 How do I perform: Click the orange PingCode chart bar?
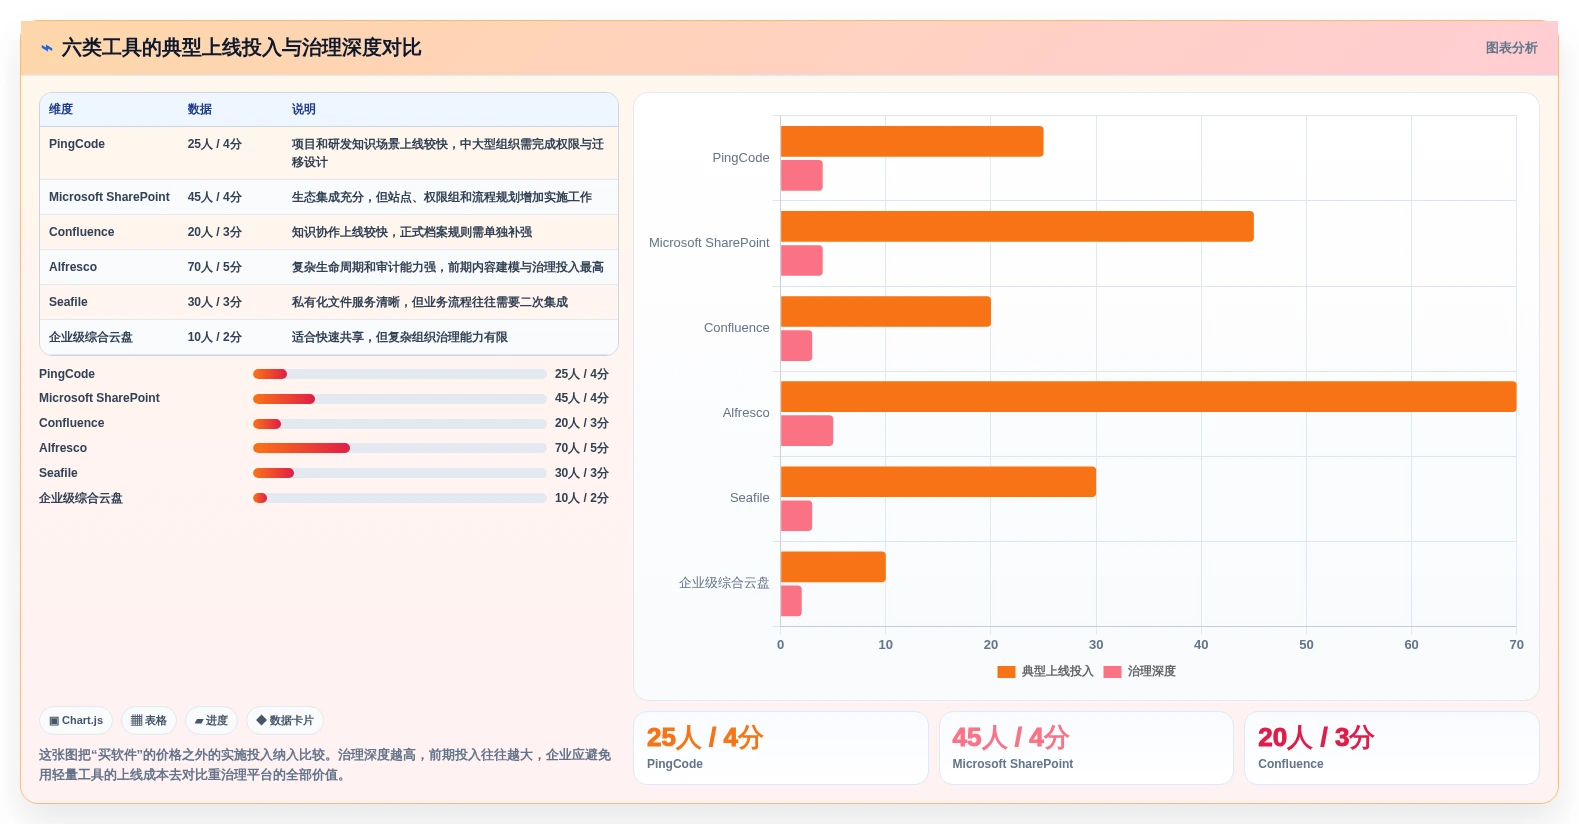pyautogui.click(x=912, y=141)
